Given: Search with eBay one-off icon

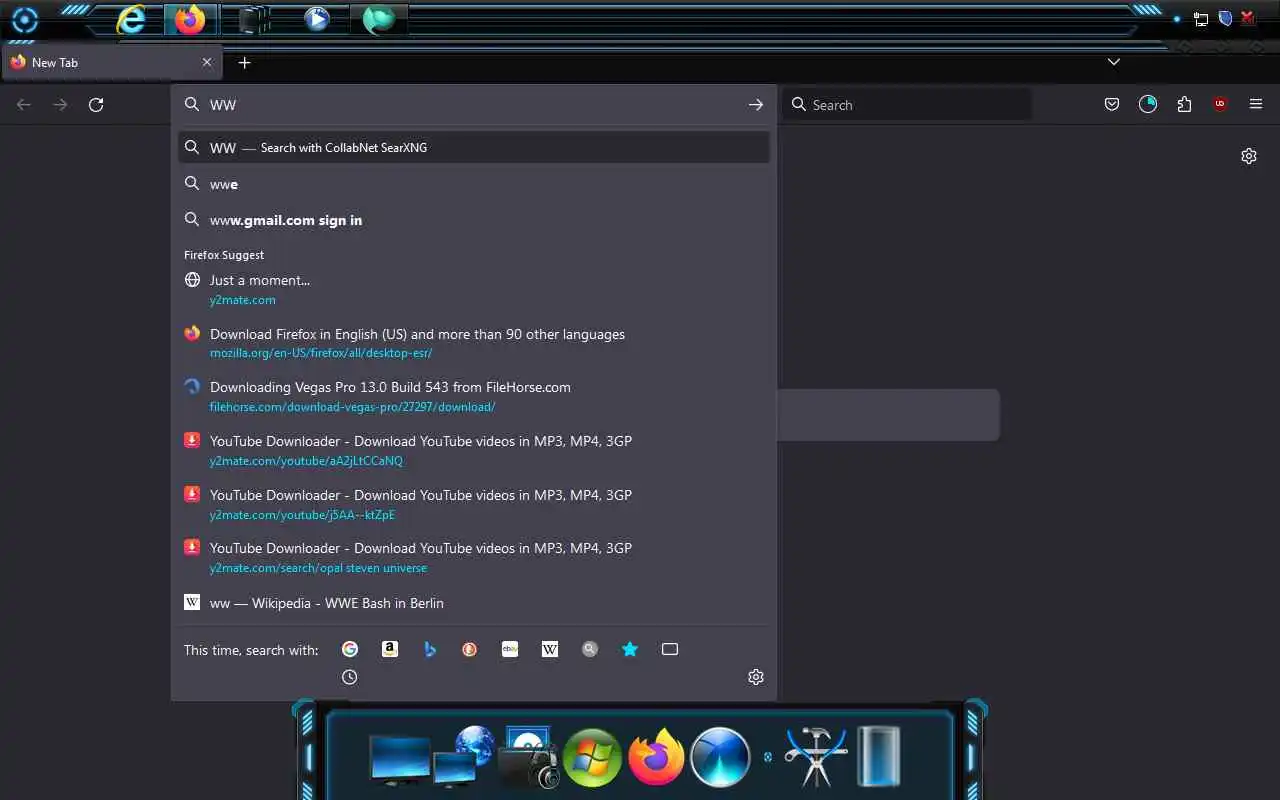Looking at the screenshot, I should coord(510,649).
